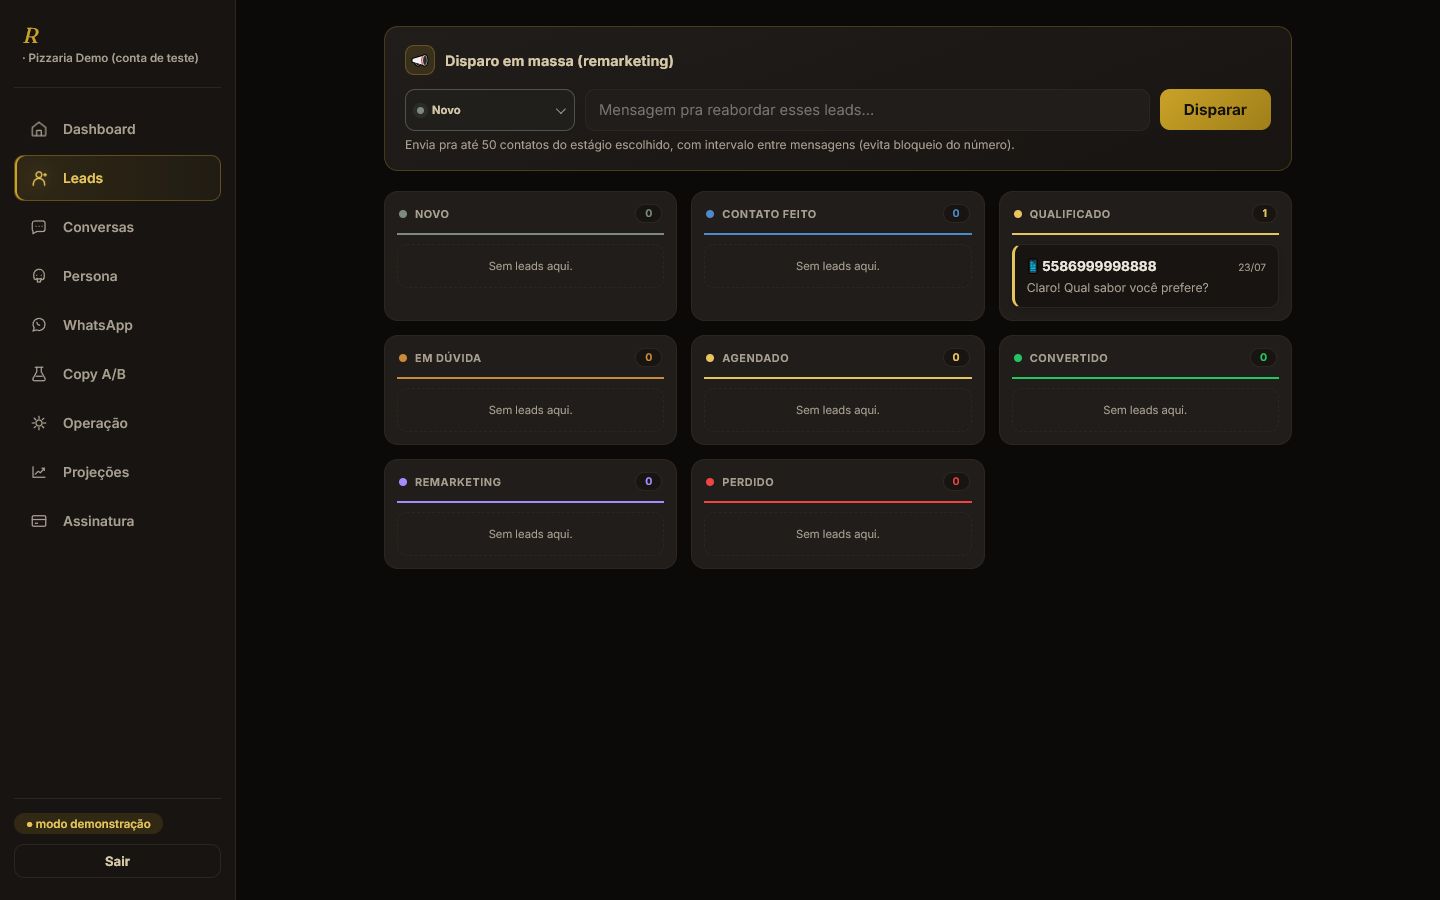Click the Operação gear icon

click(39, 423)
